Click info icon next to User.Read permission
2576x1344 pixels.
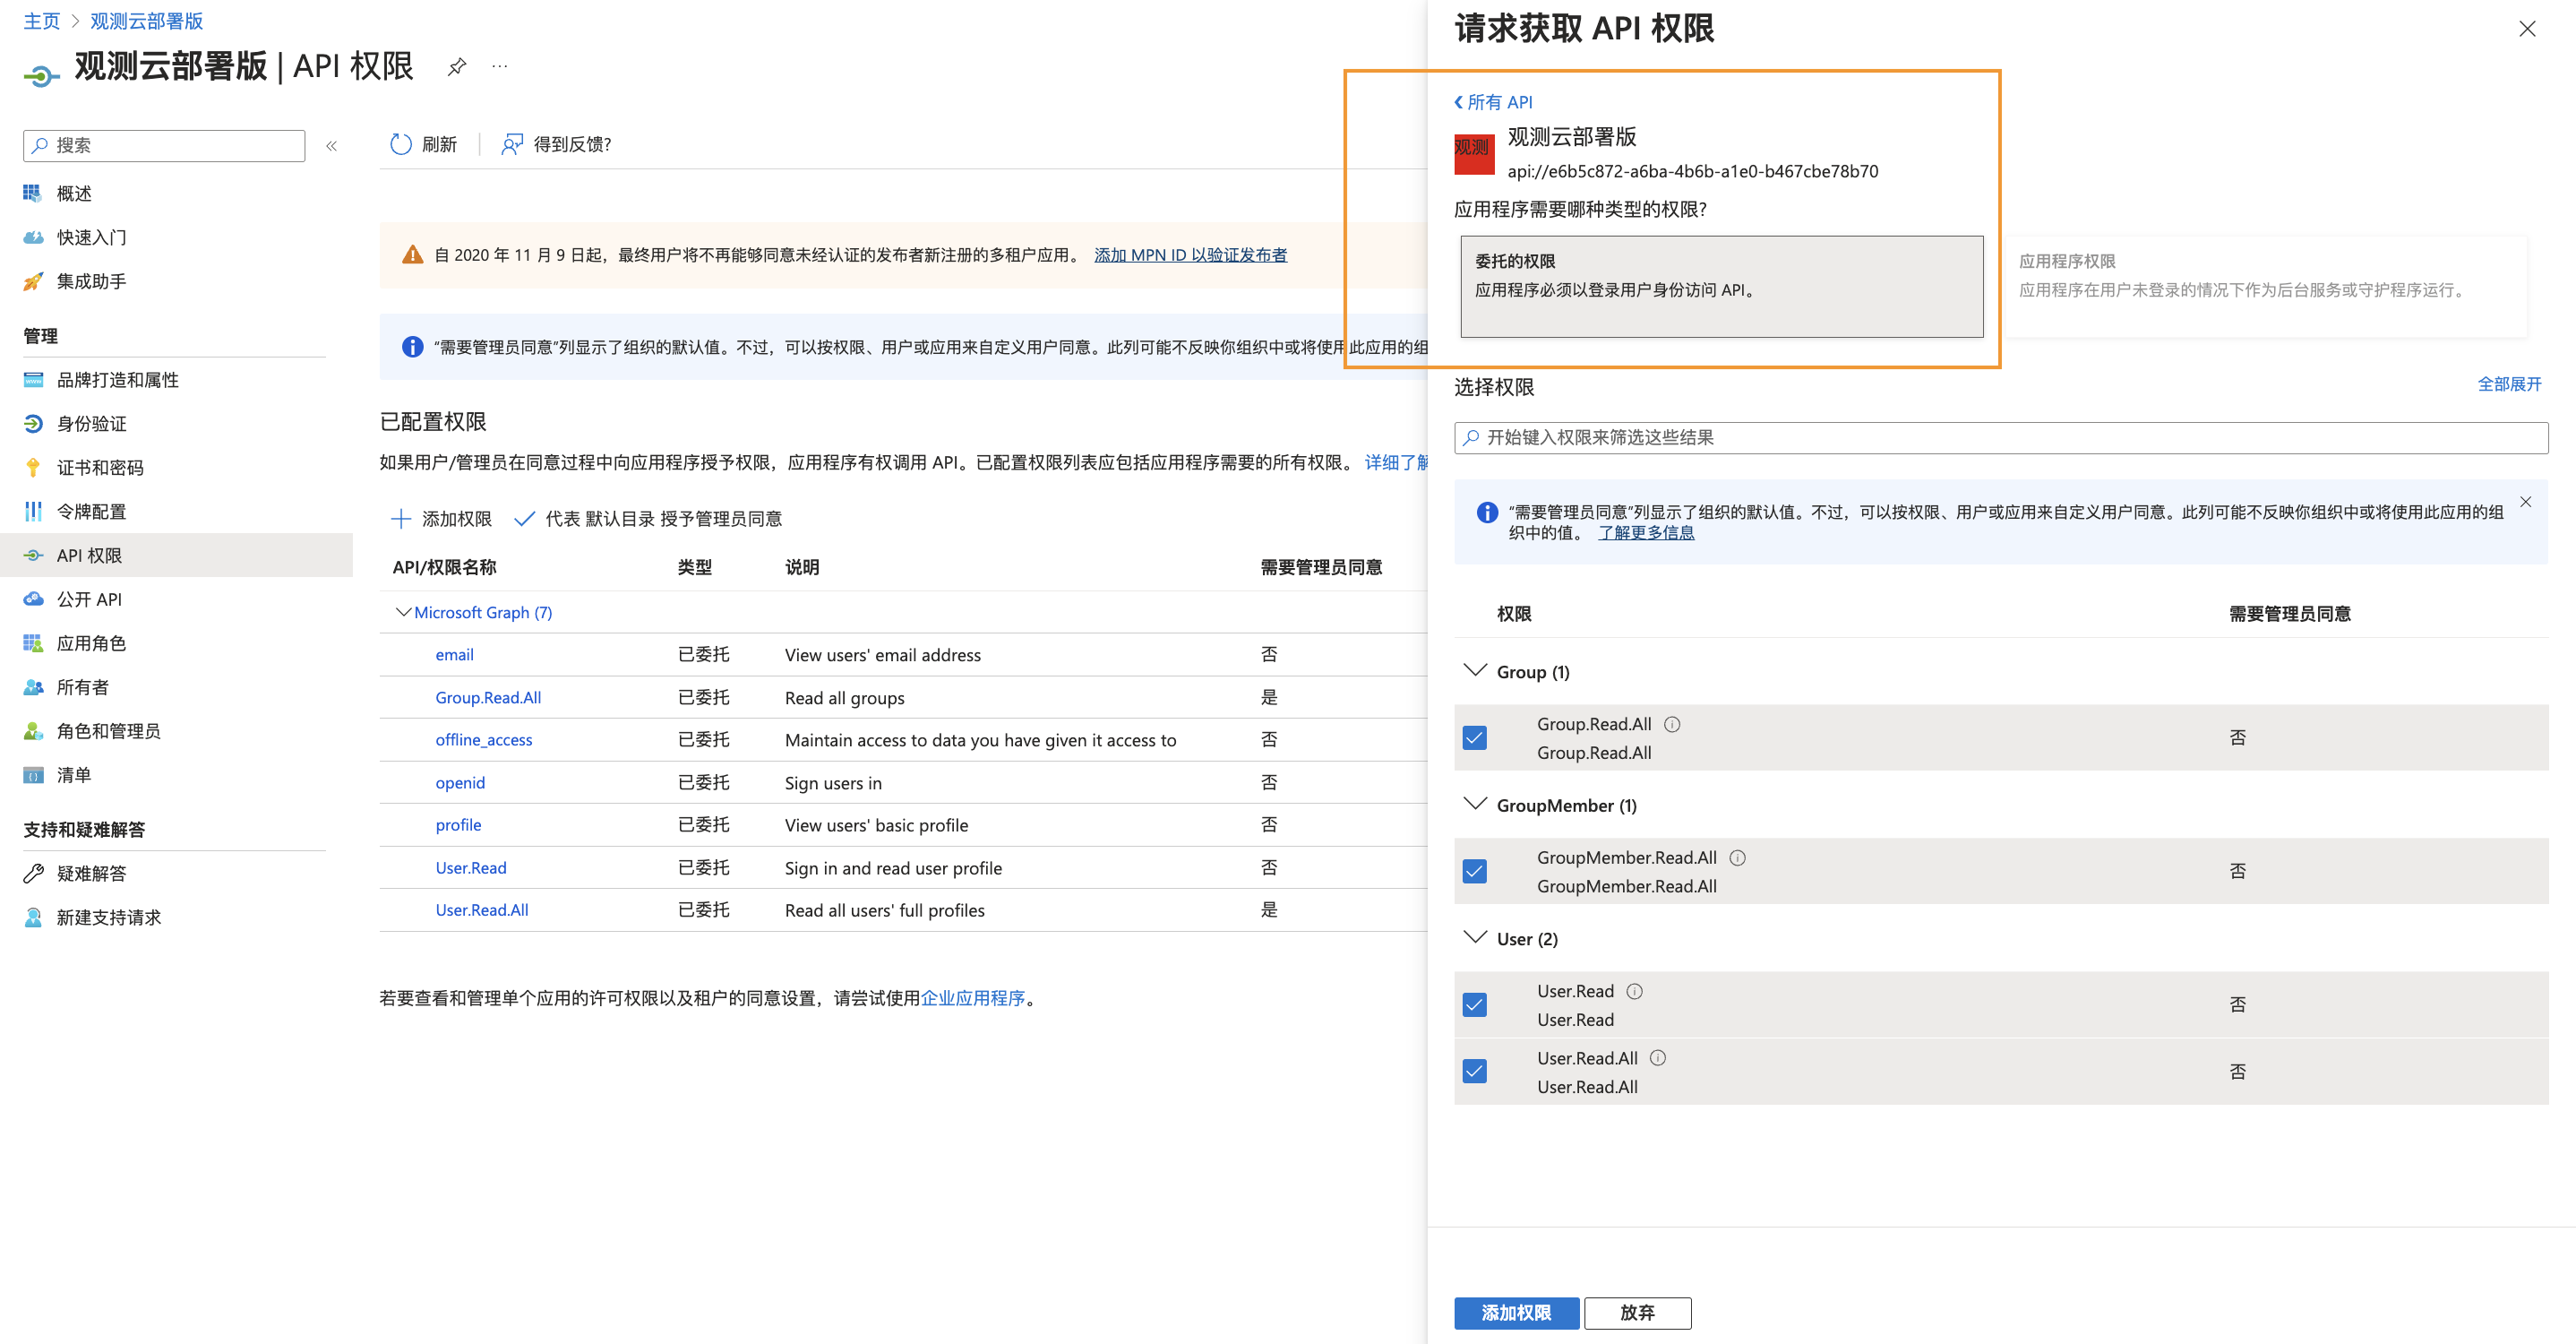[x=1635, y=991]
